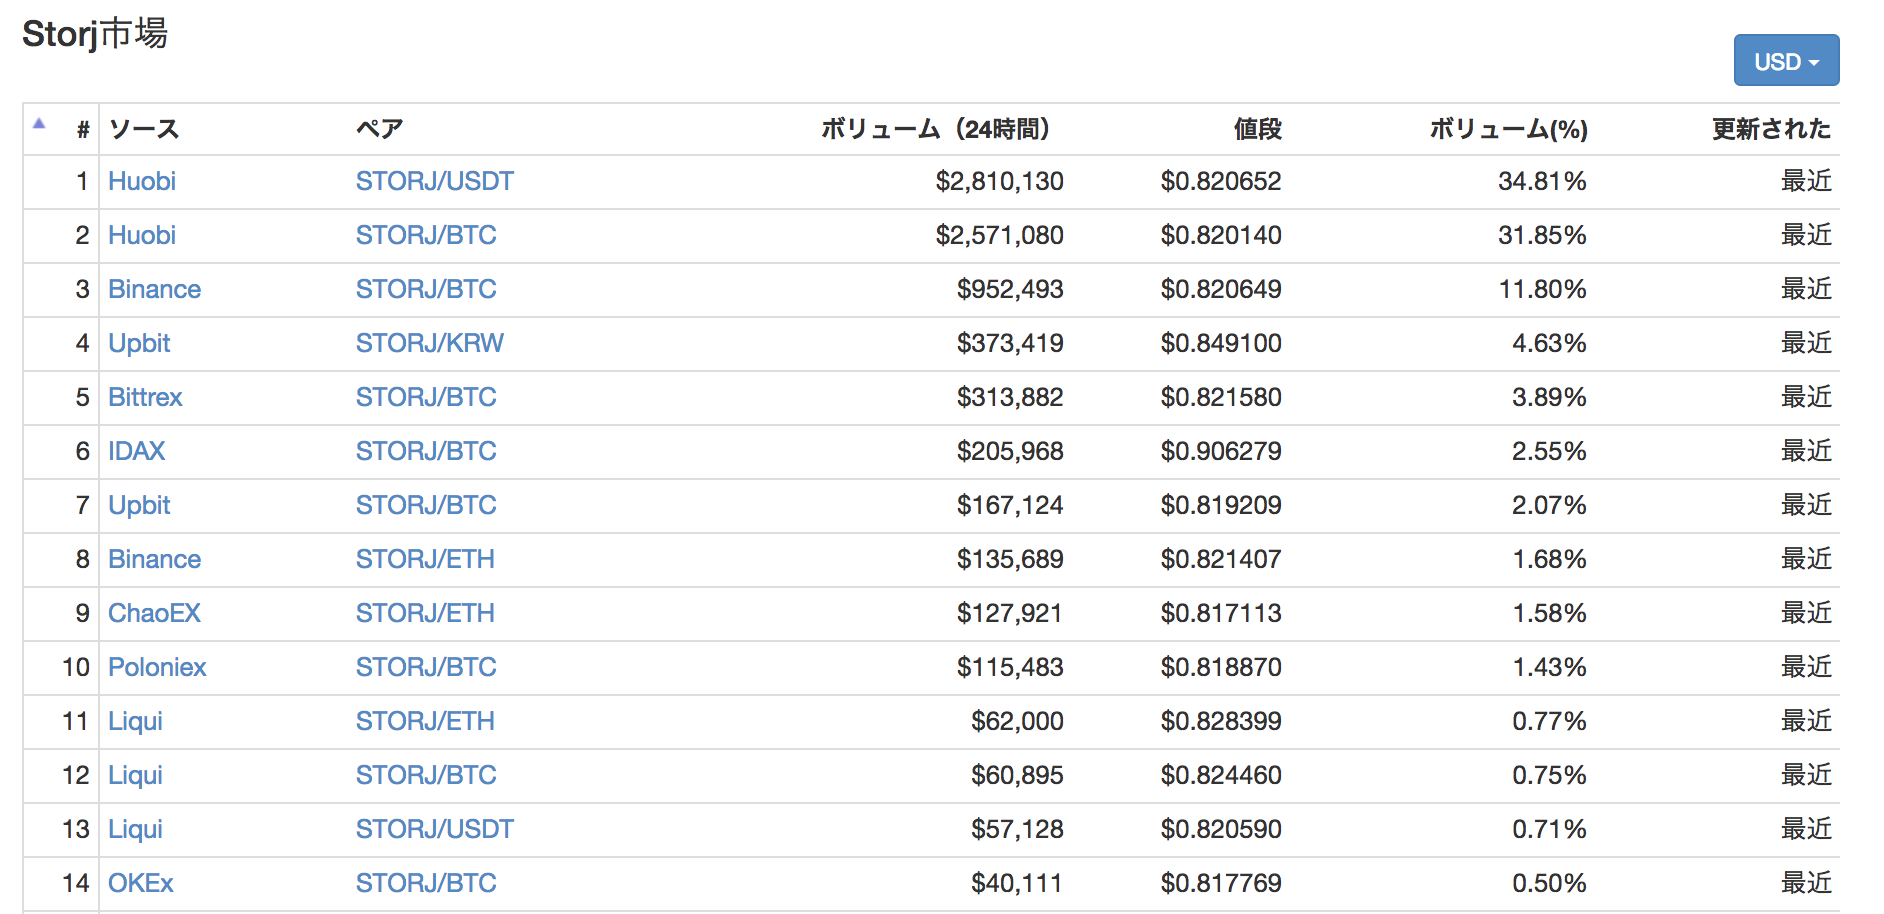Open the OKEx exchange link

[141, 883]
